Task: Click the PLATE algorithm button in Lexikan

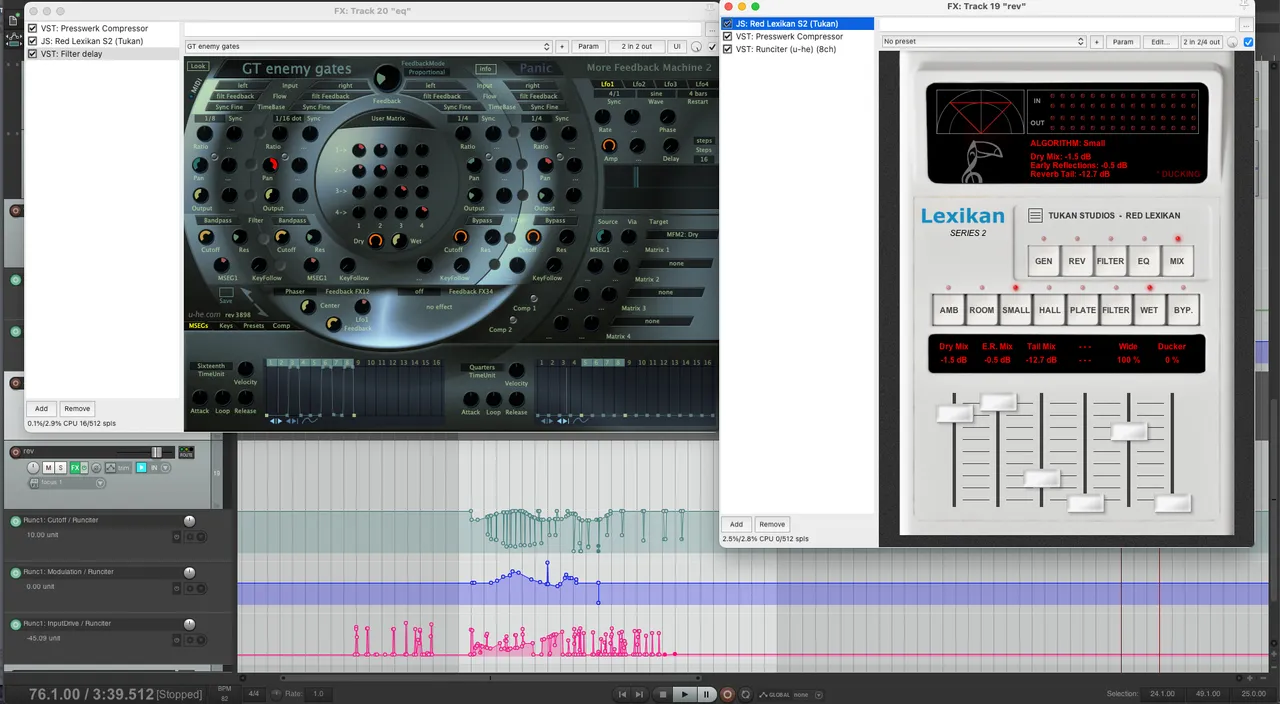Action: [1082, 310]
